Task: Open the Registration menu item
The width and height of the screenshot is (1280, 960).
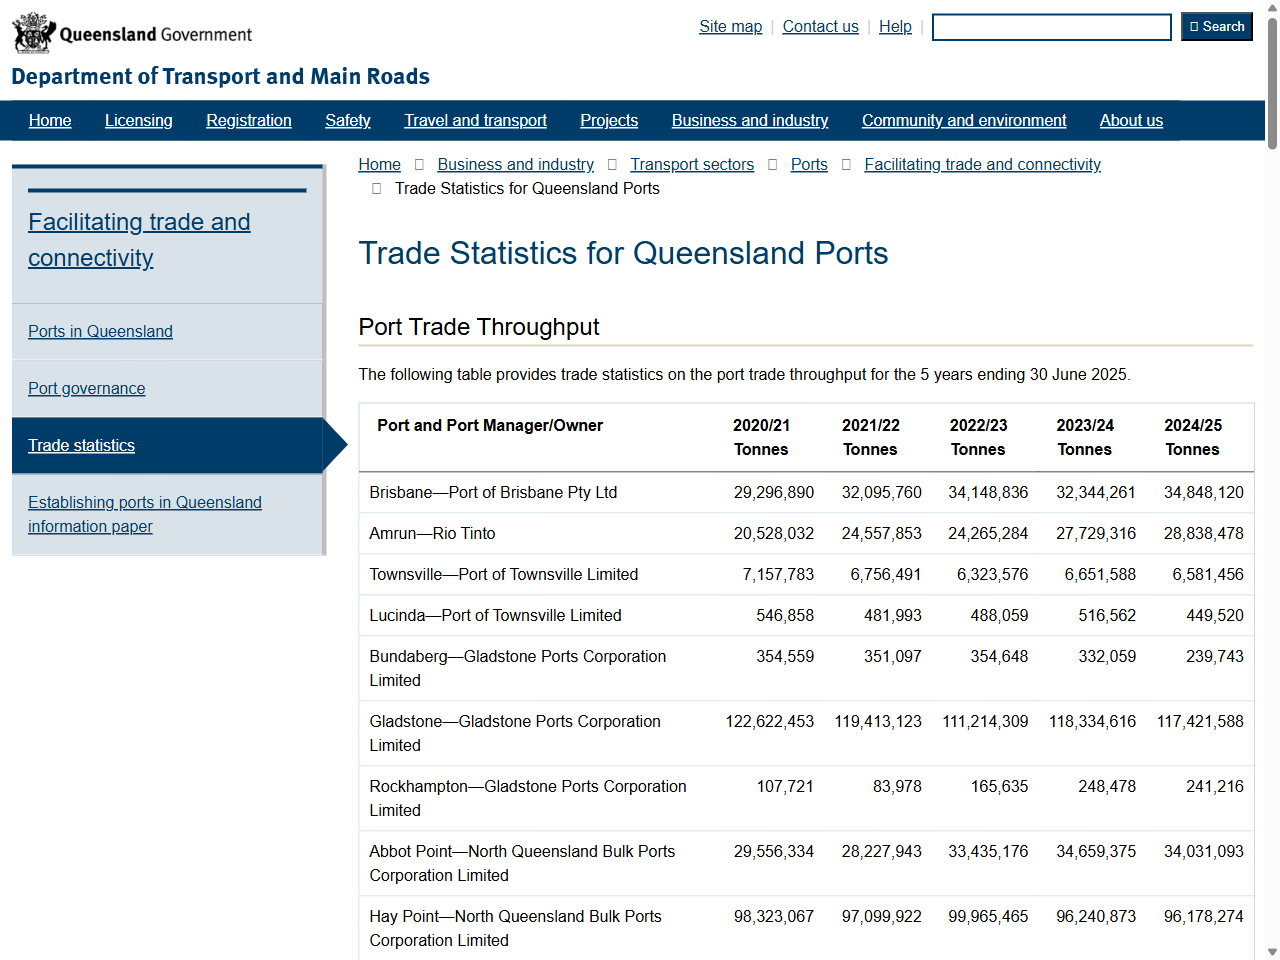Action: (x=248, y=120)
